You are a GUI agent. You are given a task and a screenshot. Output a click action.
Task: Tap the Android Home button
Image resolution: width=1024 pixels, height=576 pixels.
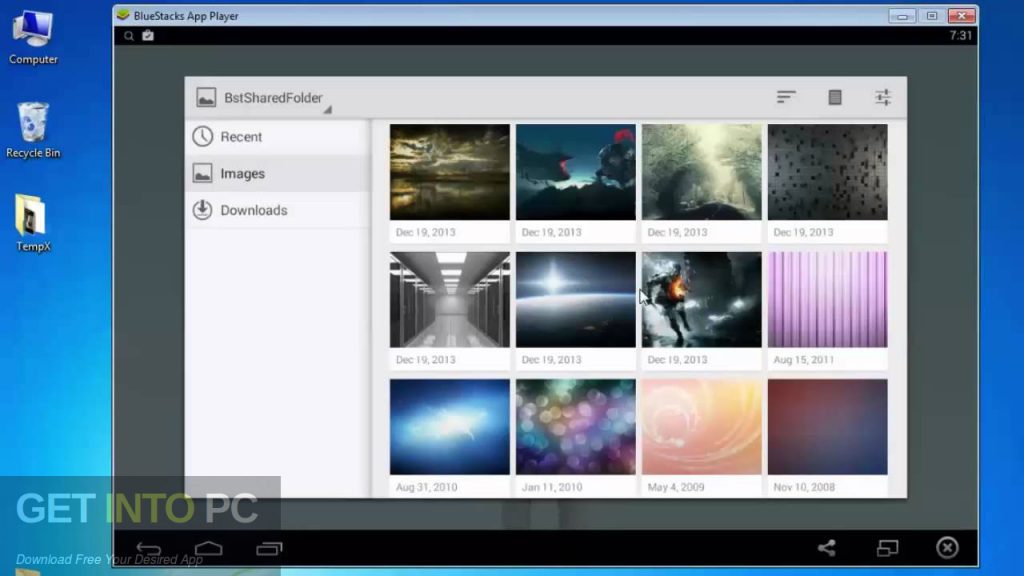point(208,548)
